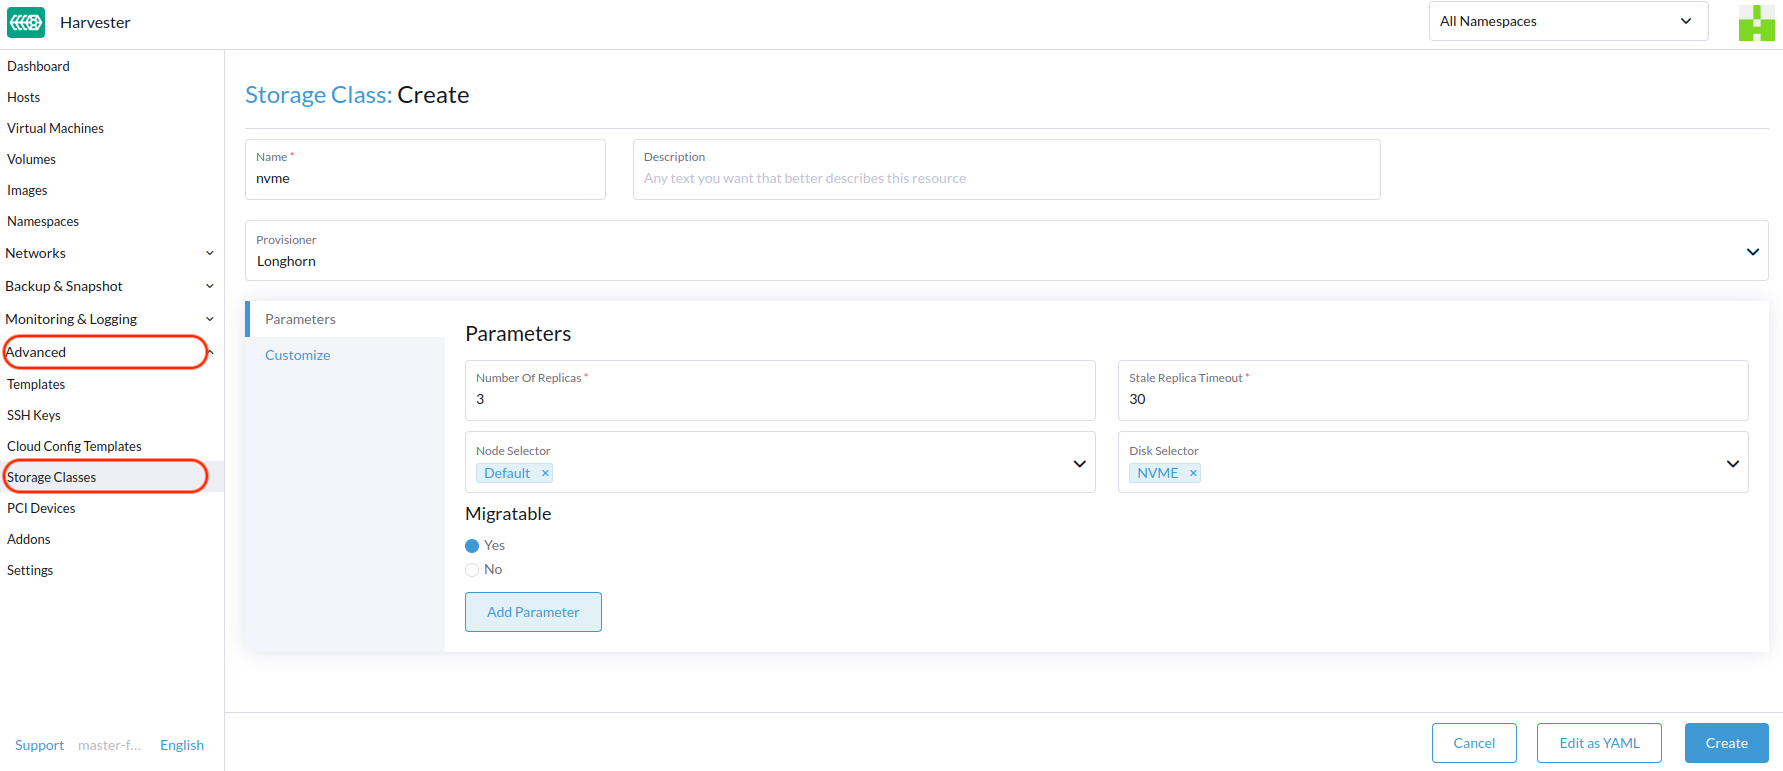The width and height of the screenshot is (1783, 771).
Task: Select No for Migratable
Action: 472,570
